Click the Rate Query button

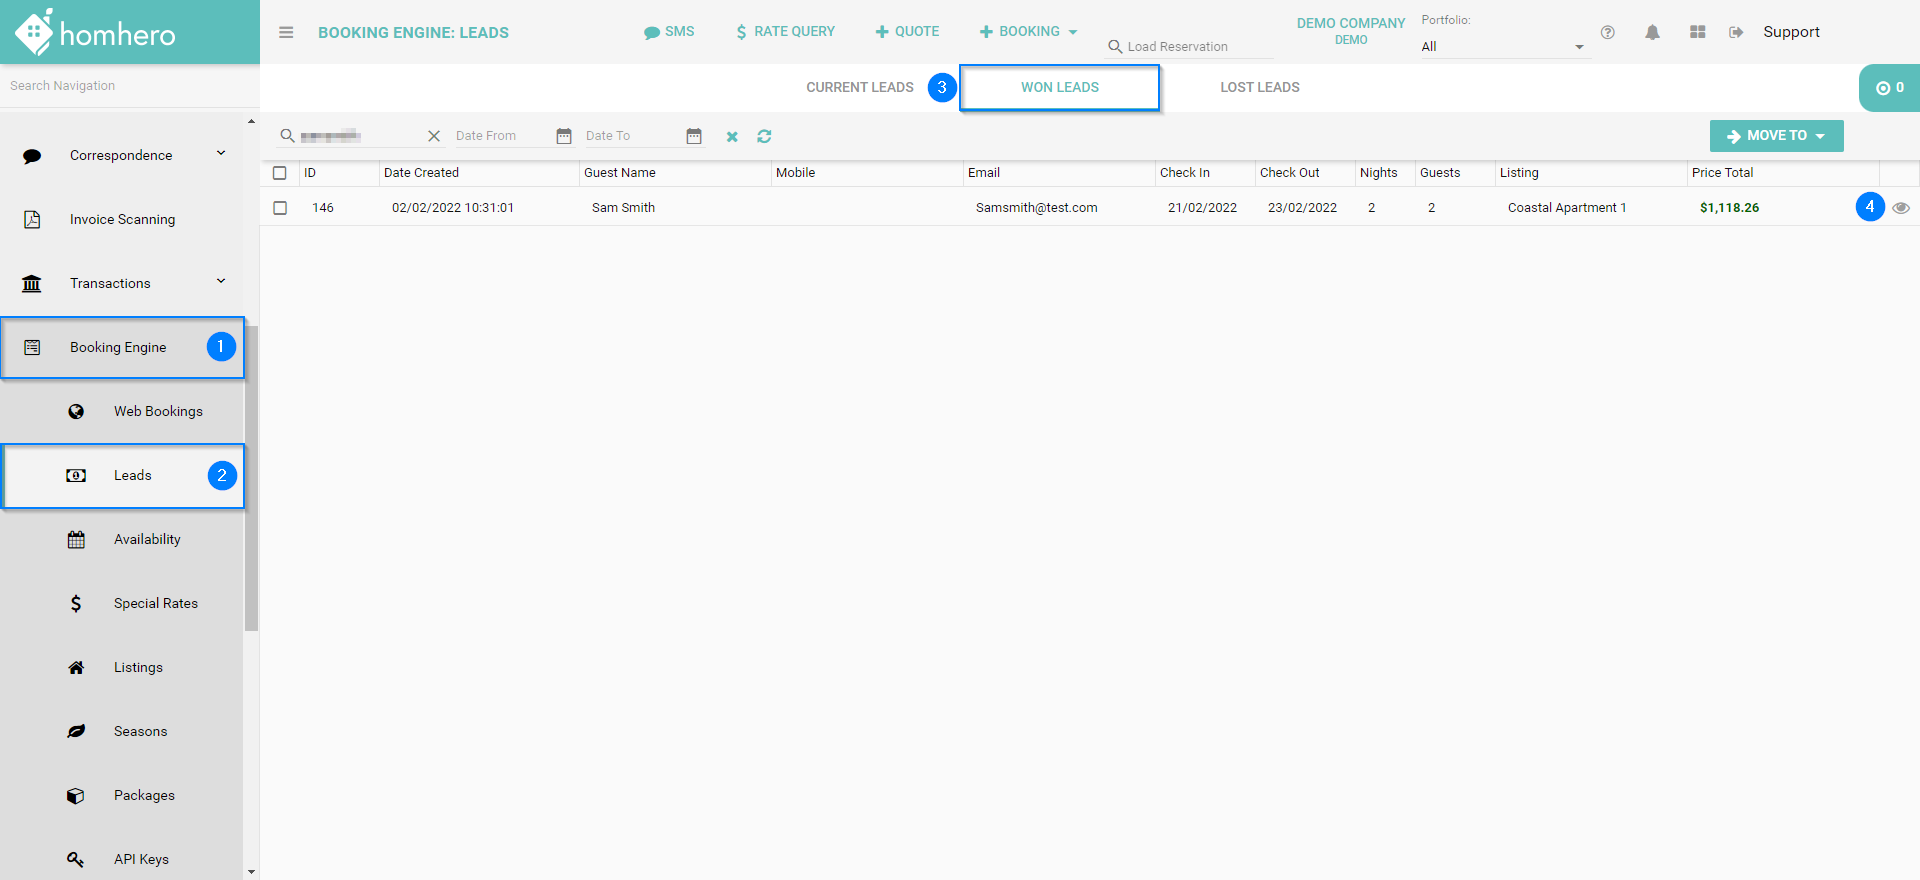tap(785, 32)
